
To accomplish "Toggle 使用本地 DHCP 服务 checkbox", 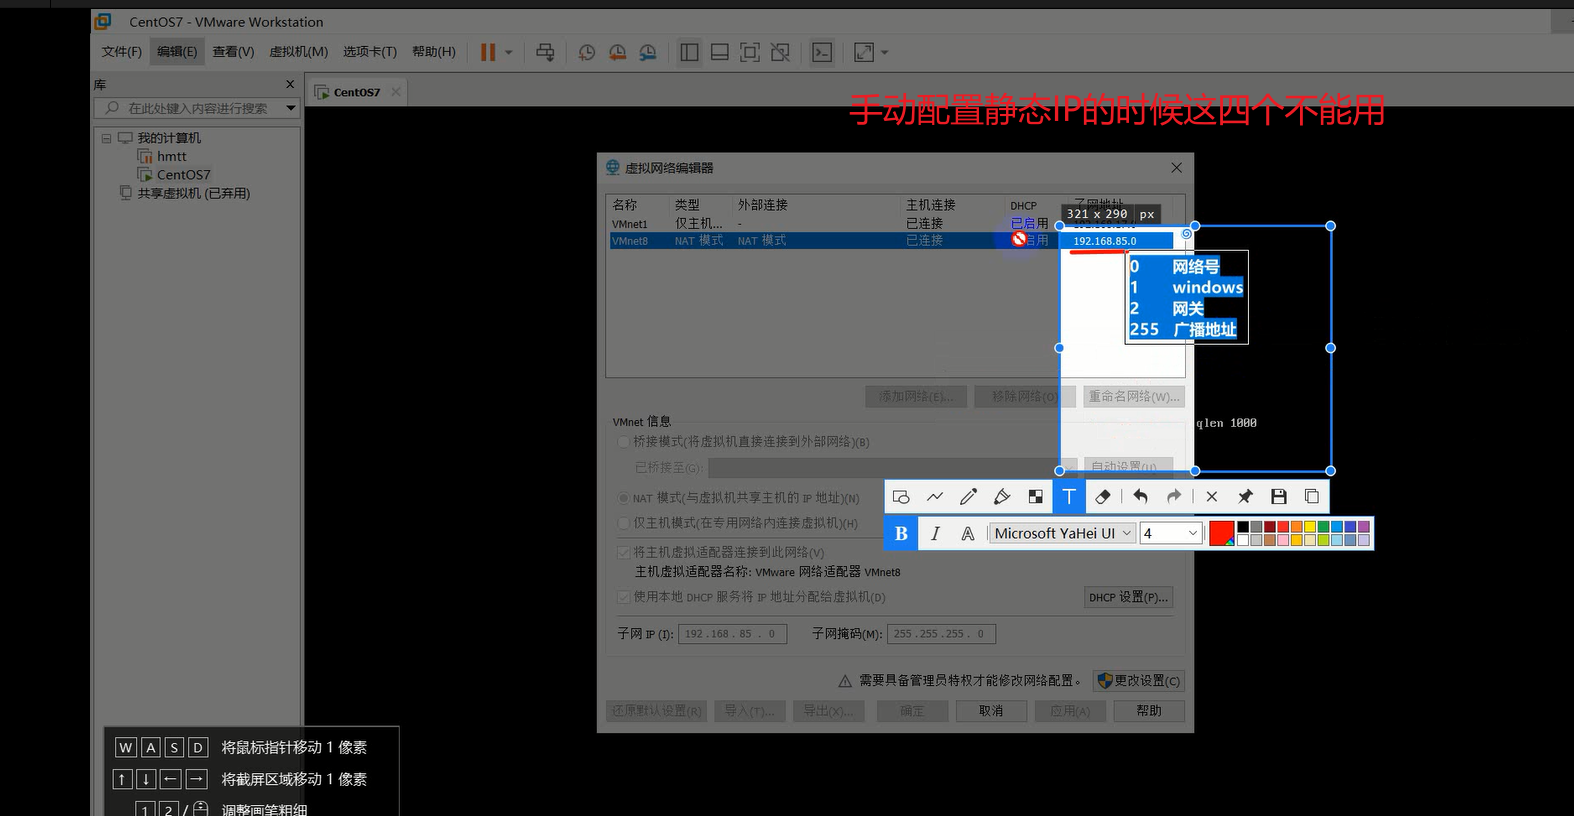I will click(x=624, y=597).
